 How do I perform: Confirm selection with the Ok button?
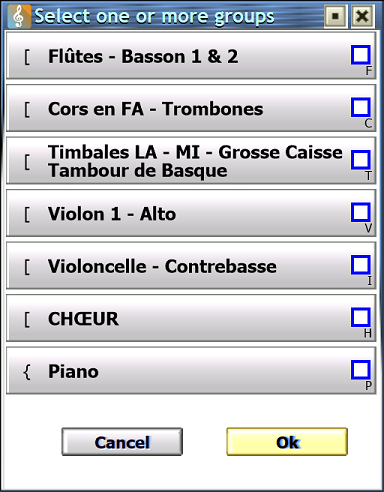click(x=287, y=442)
